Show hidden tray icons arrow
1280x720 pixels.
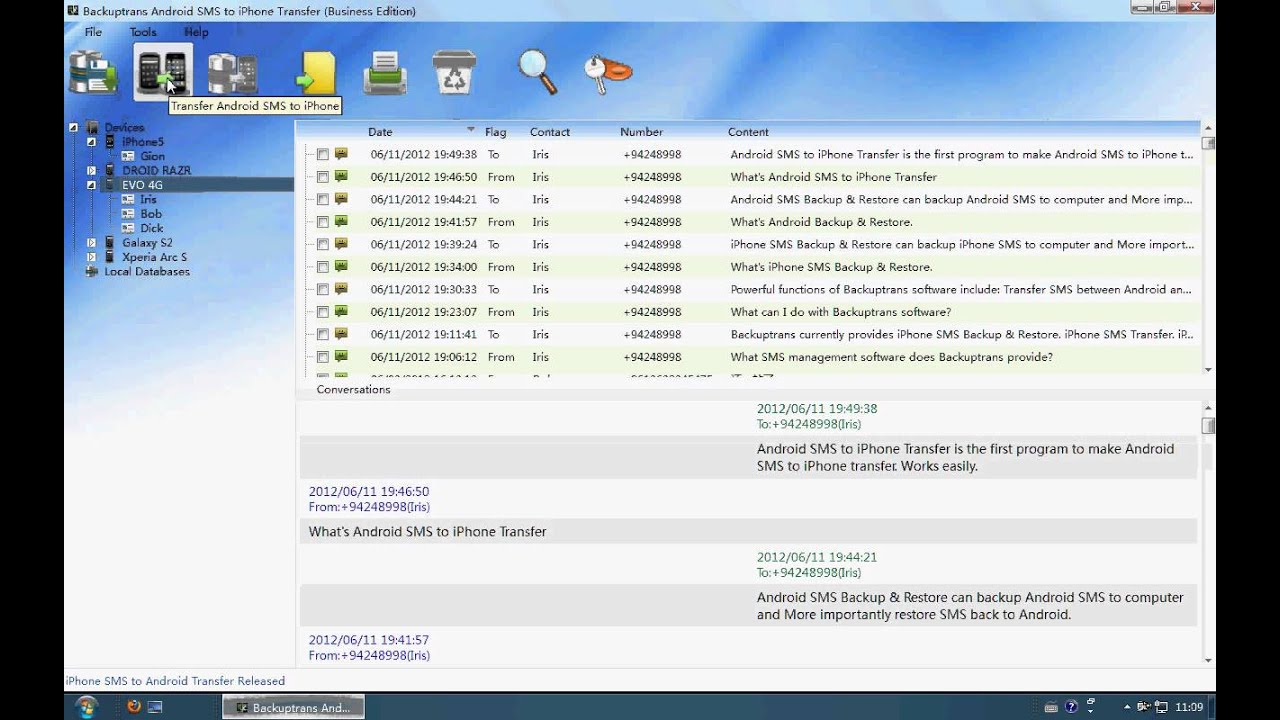pos(1127,707)
